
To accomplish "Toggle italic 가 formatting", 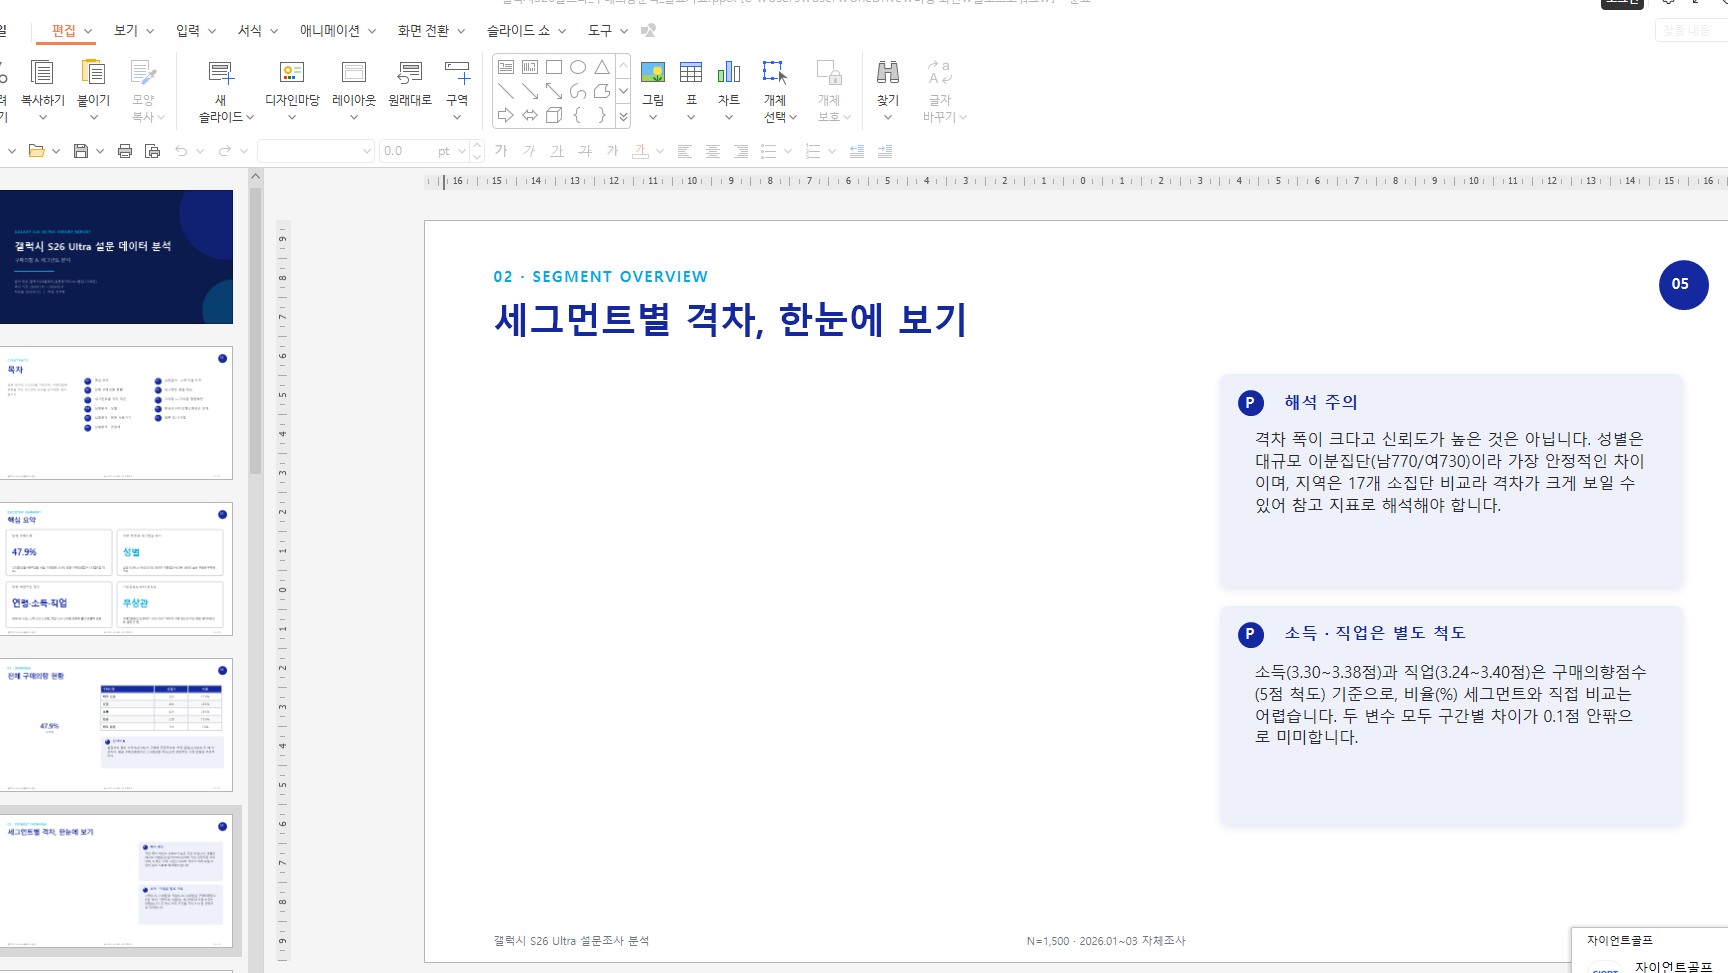I will 529,151.
